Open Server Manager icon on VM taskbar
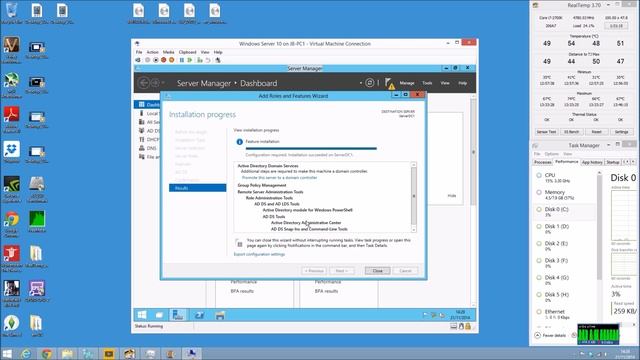Image resolution: width=640 pixels, height=360 pixels. (x=178, y=315)
